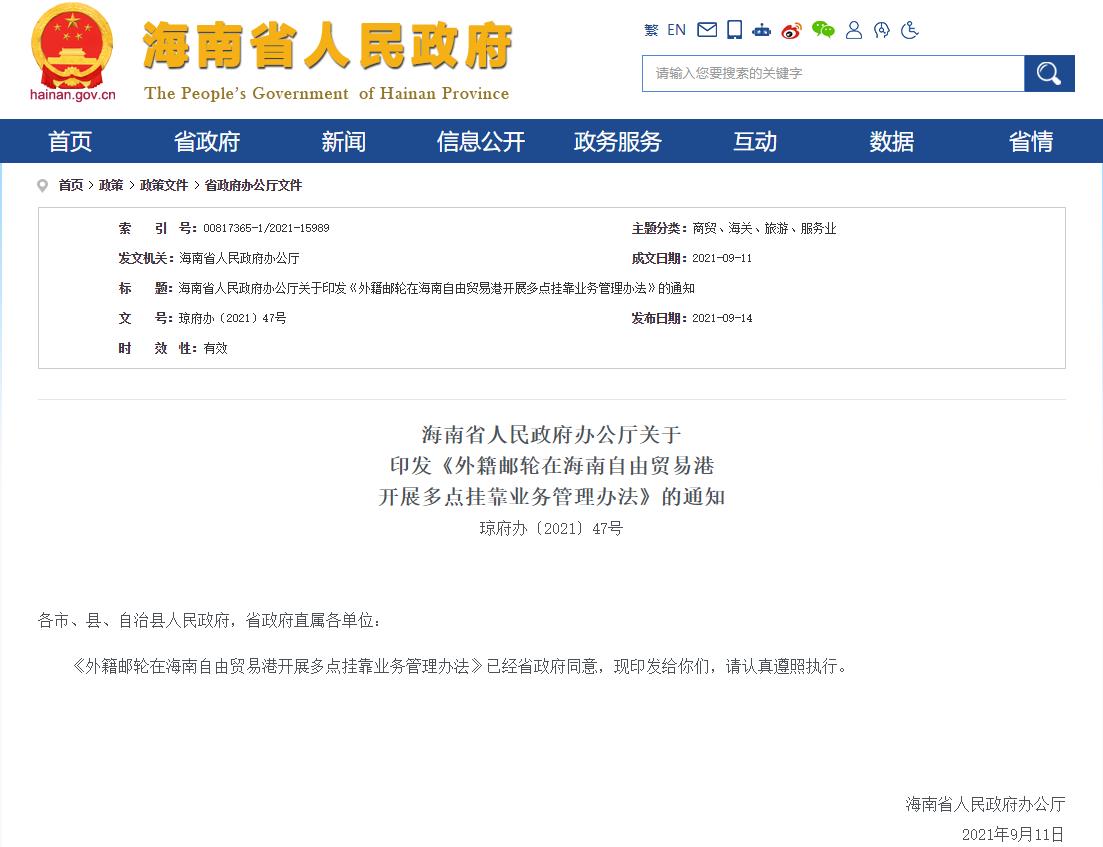The height and width of the screenshot is (847, 1103).
Task: Enable the wheelchair accessibility mode icon
Action: (909, 30)
